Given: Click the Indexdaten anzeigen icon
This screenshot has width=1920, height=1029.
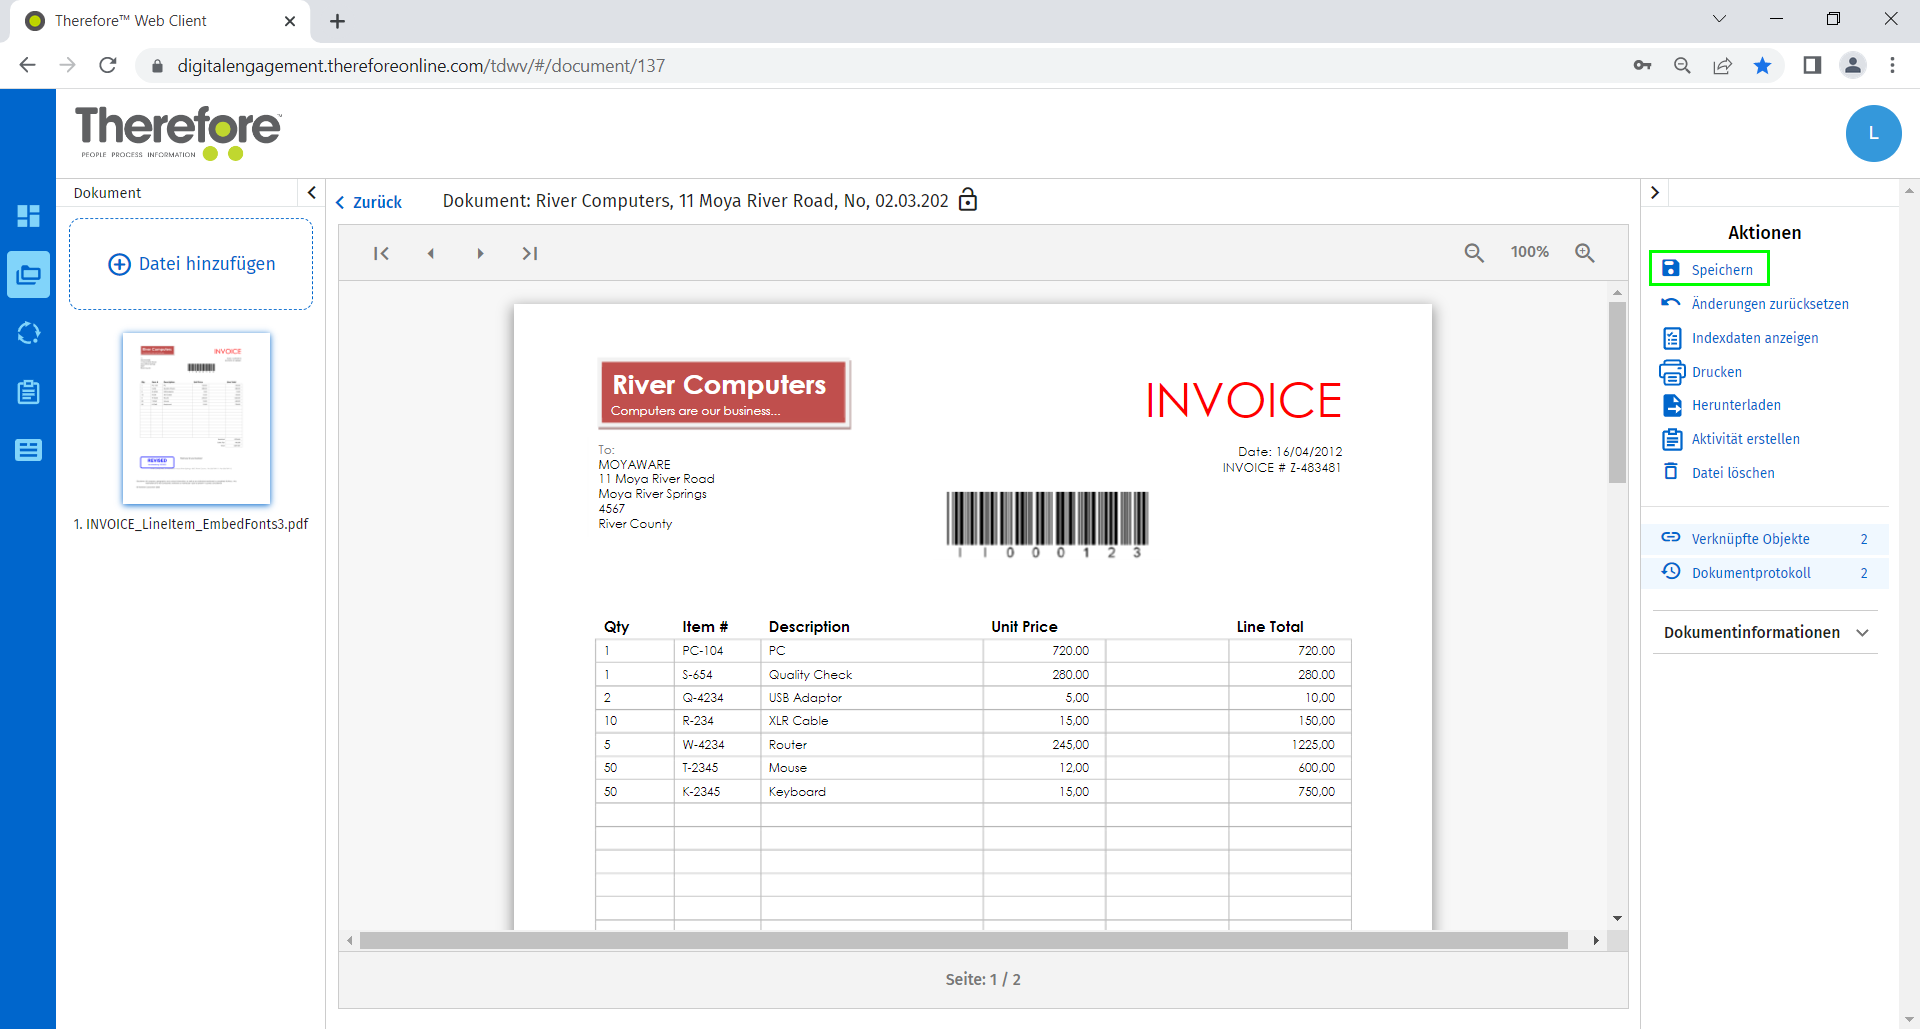Looking at the screenshot, I should tap(1671, 338).
